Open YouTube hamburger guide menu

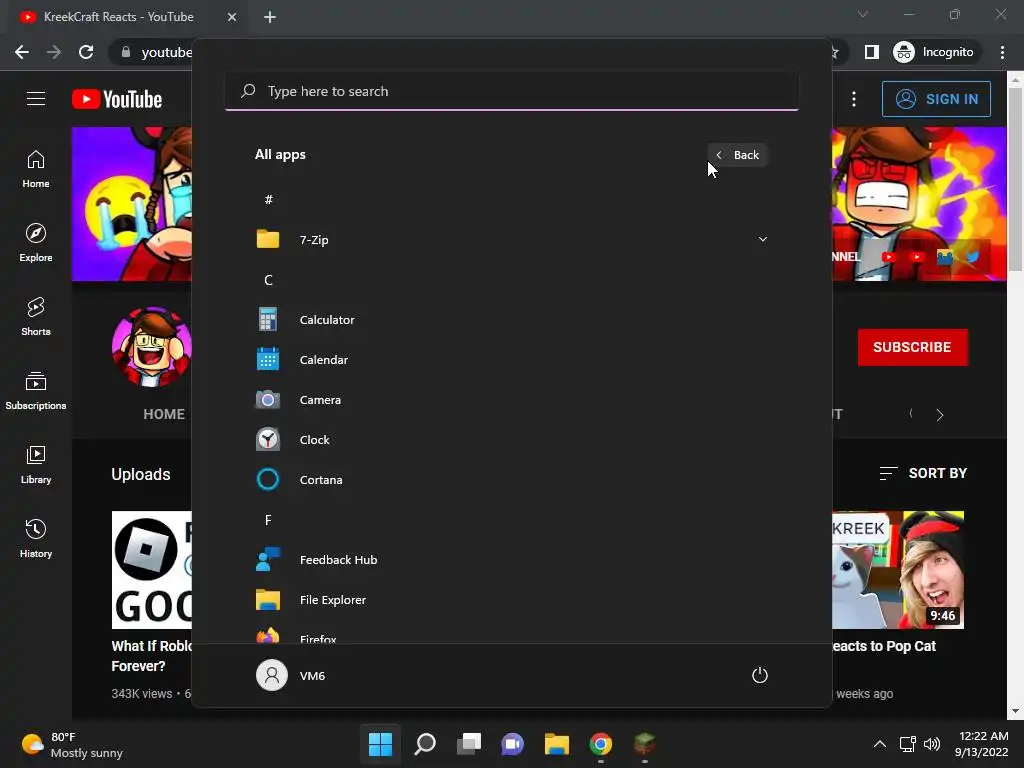(36, 99)
